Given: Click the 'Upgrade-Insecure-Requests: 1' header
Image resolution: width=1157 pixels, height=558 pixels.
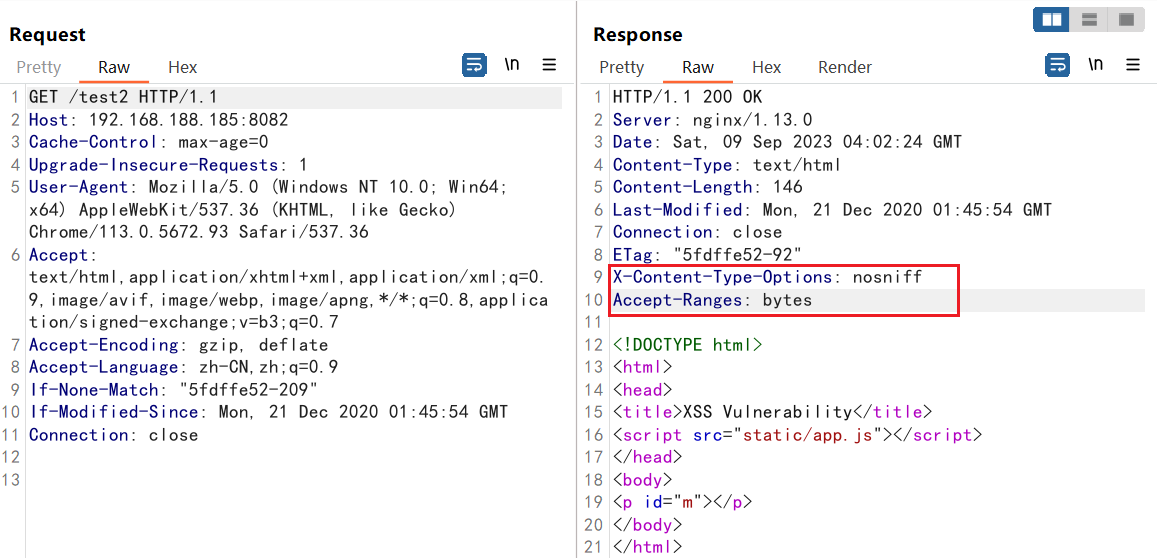Looking at the screenshot, I should (168, 165).
